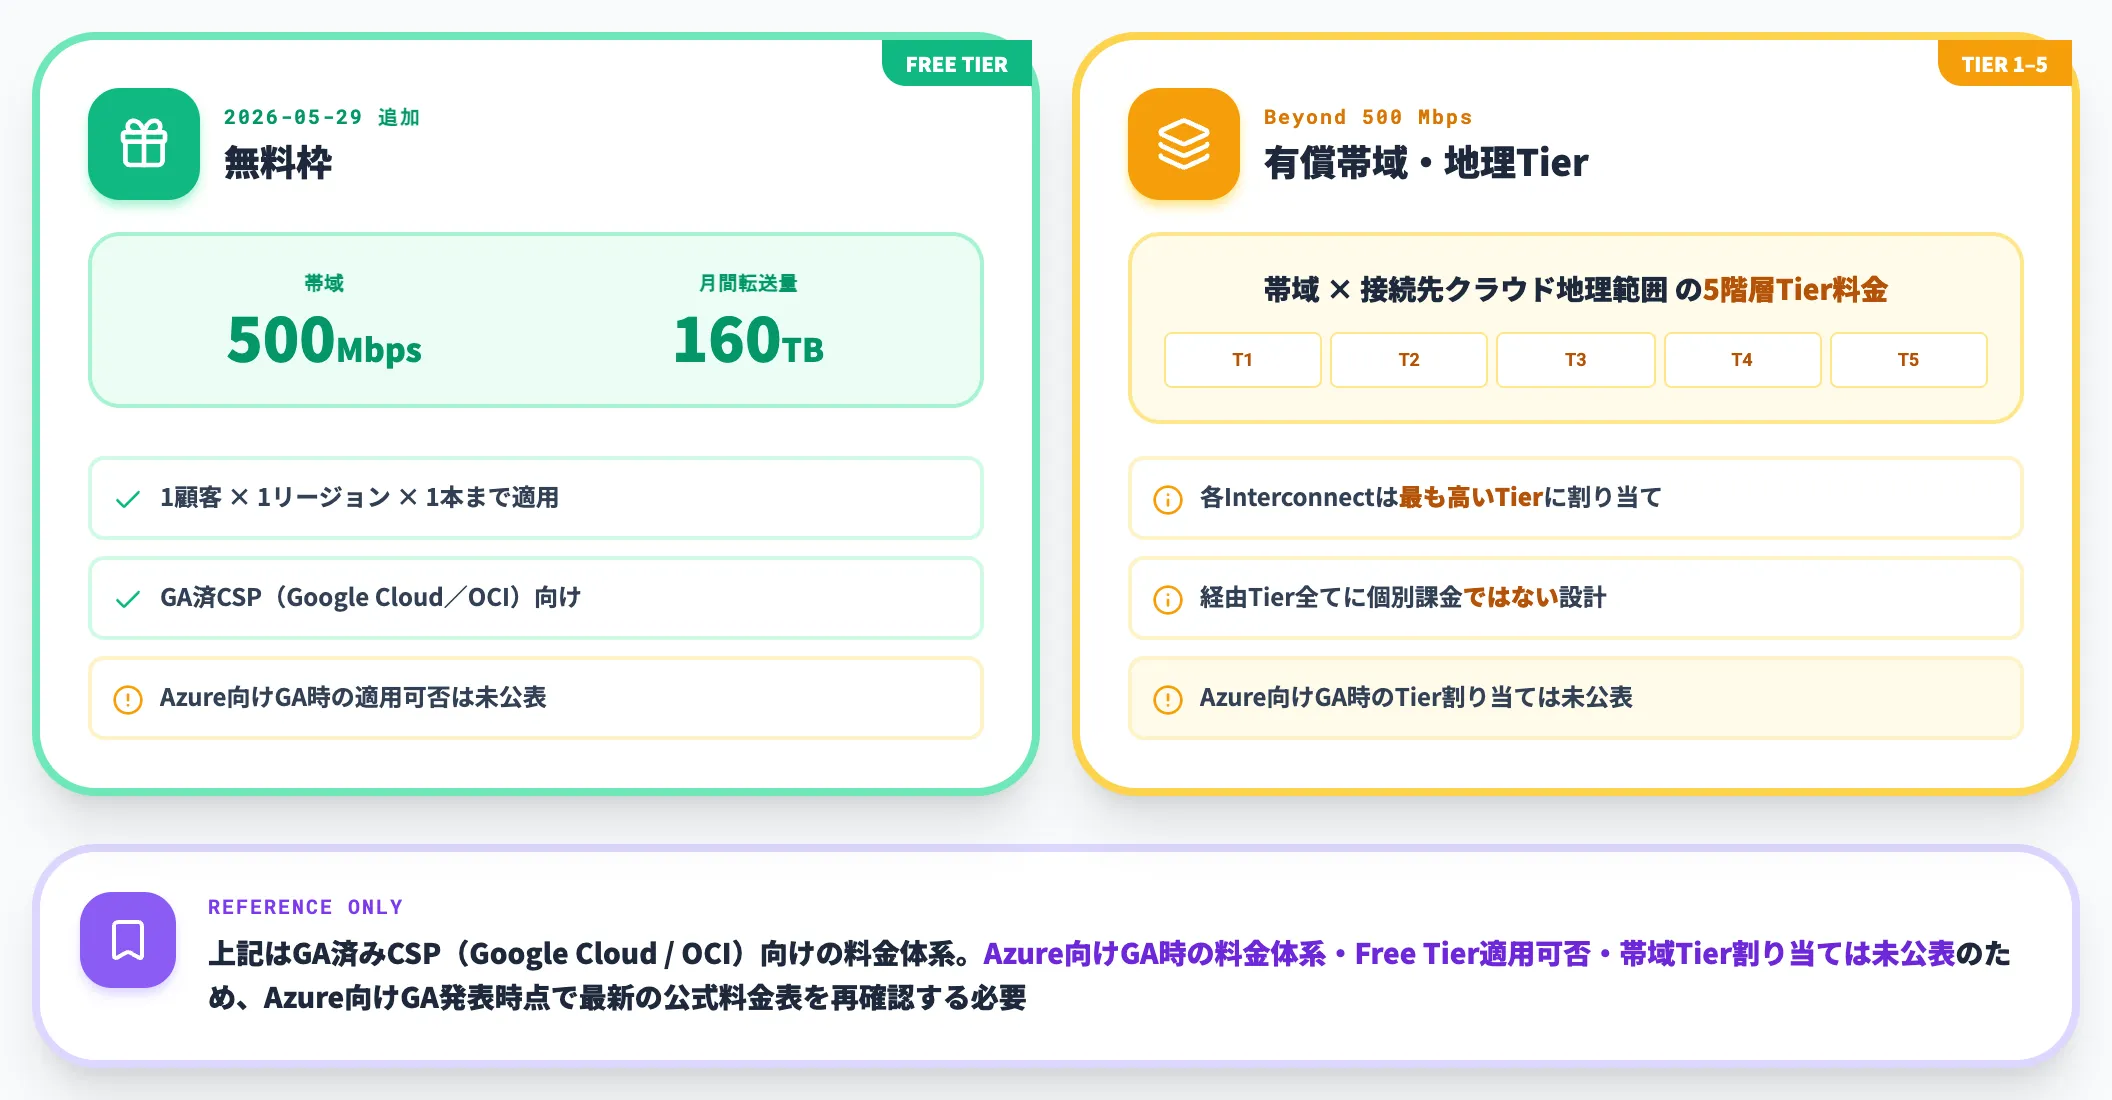Image resolution: width=2112 pixels, height=1100 pixels.
Task: Click checkmark icon beside GA済CSP row
Action: (x=128, y=599)
